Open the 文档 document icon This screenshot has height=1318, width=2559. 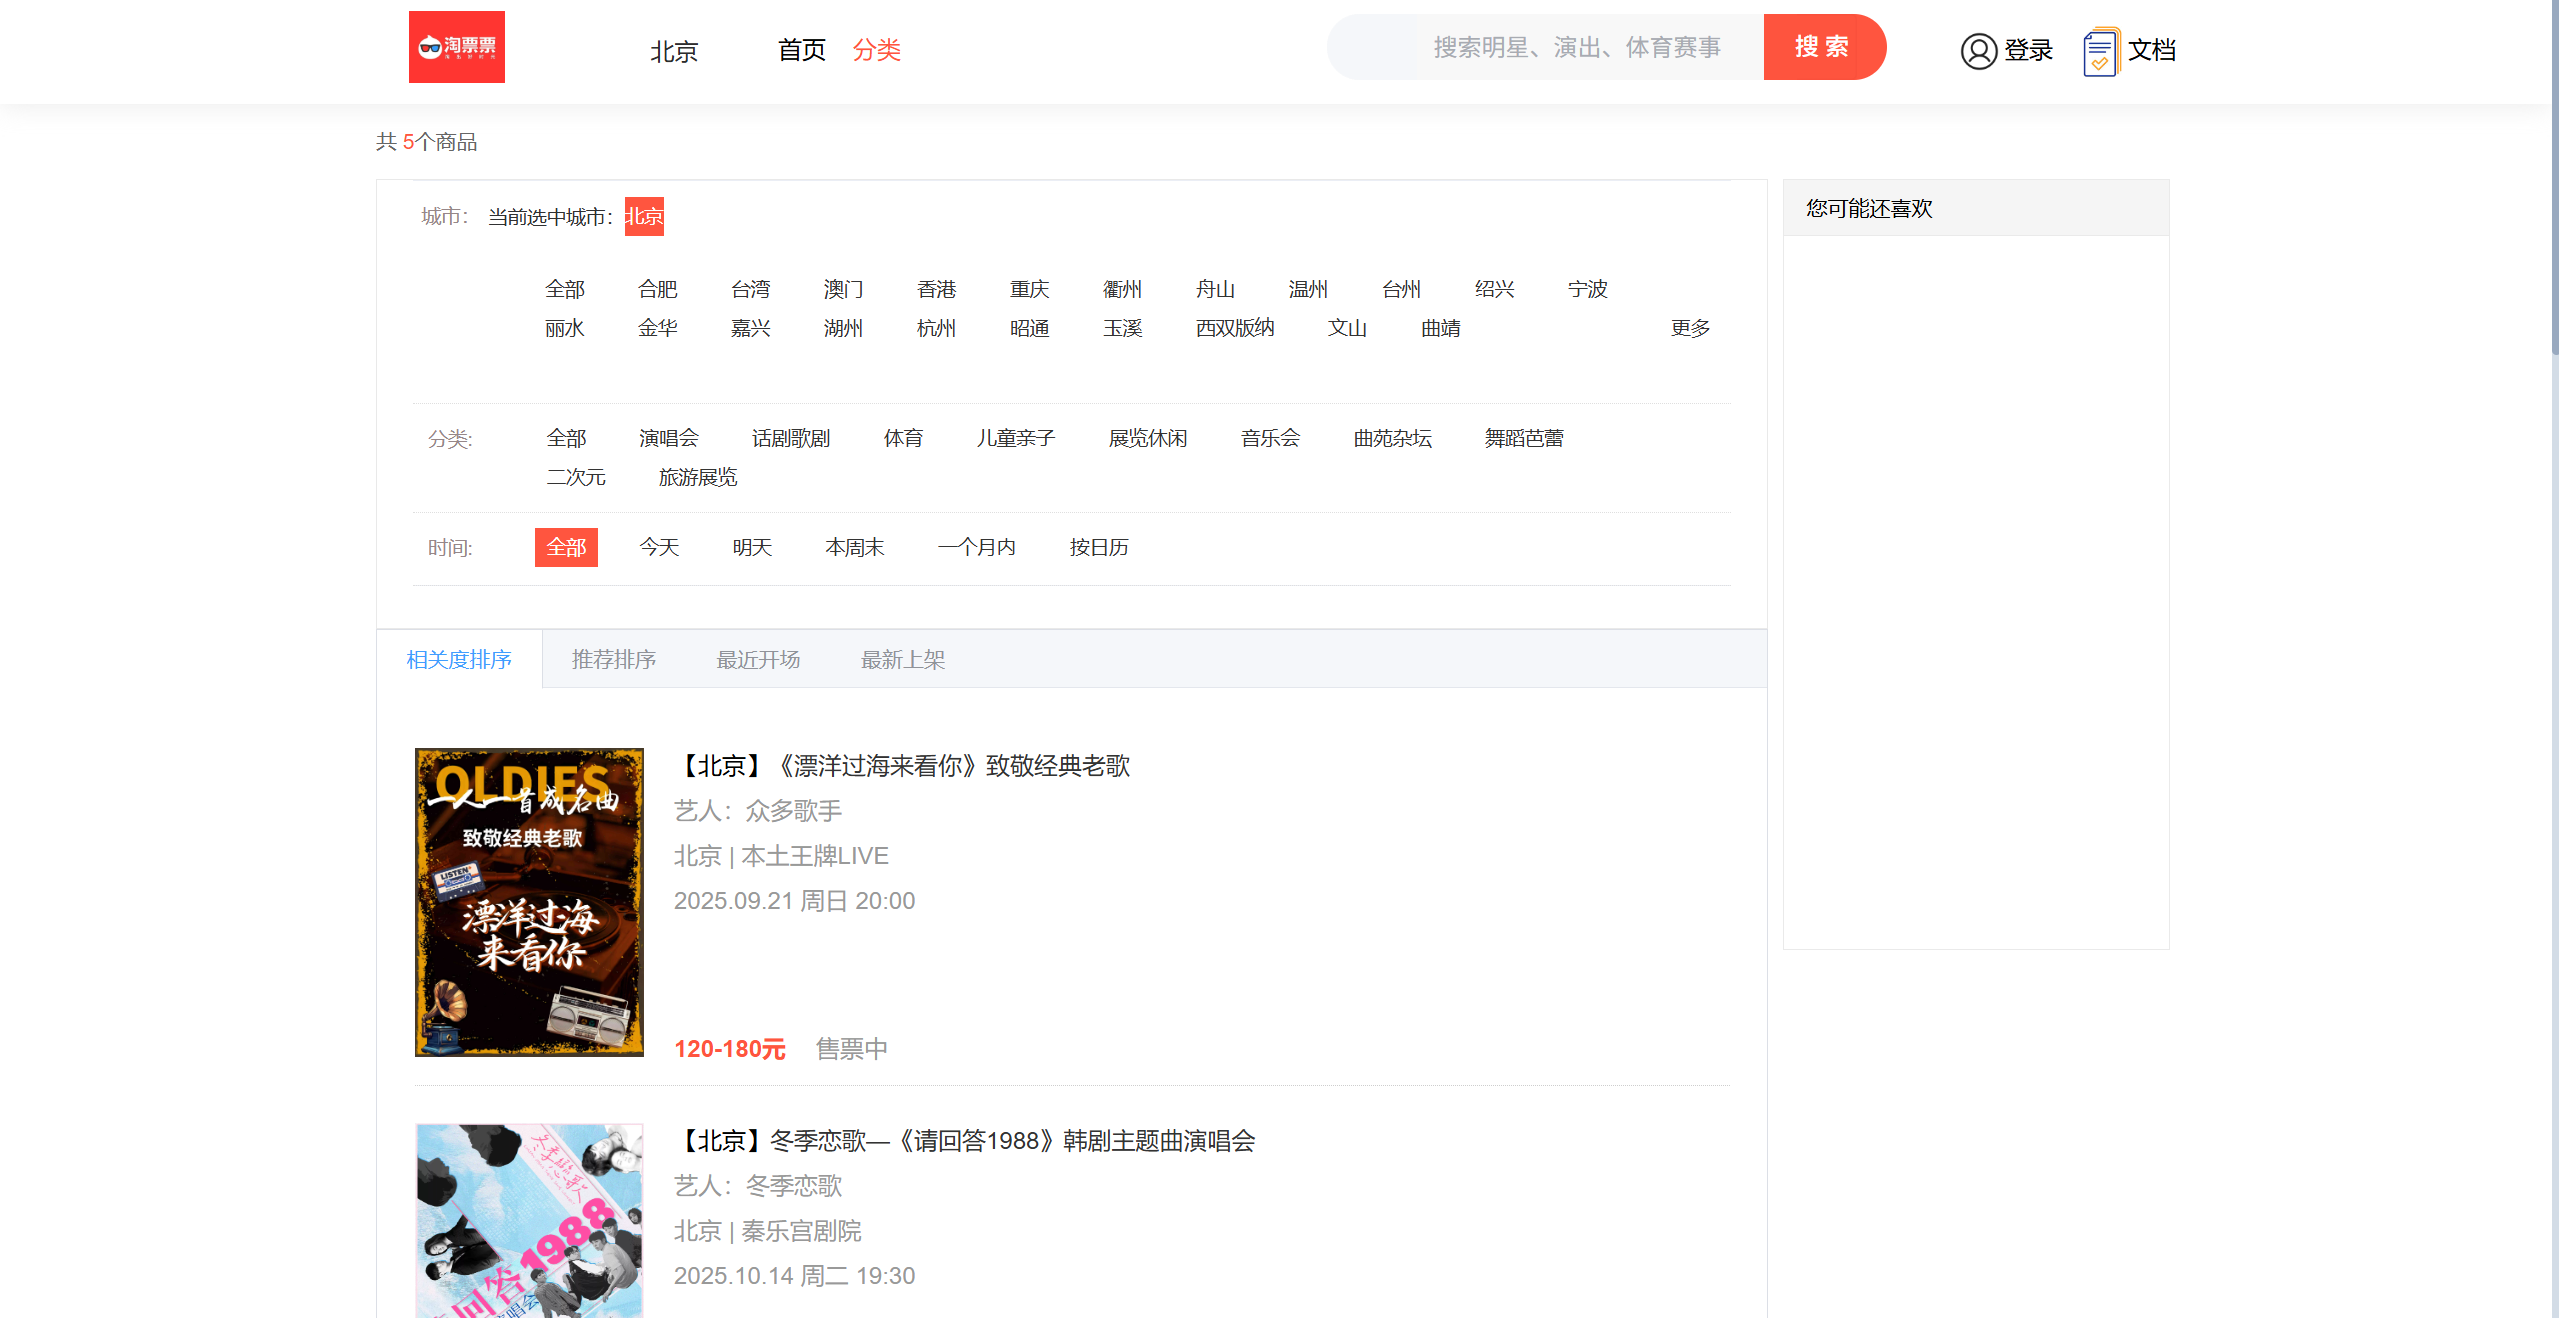[x=2100, y=51]
